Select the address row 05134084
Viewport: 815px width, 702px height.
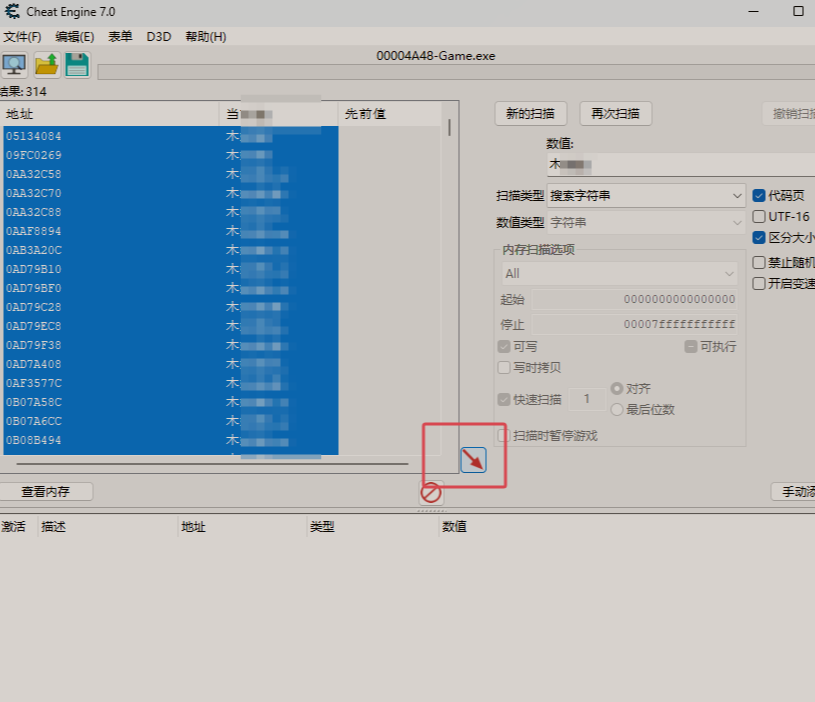point(171,136)
